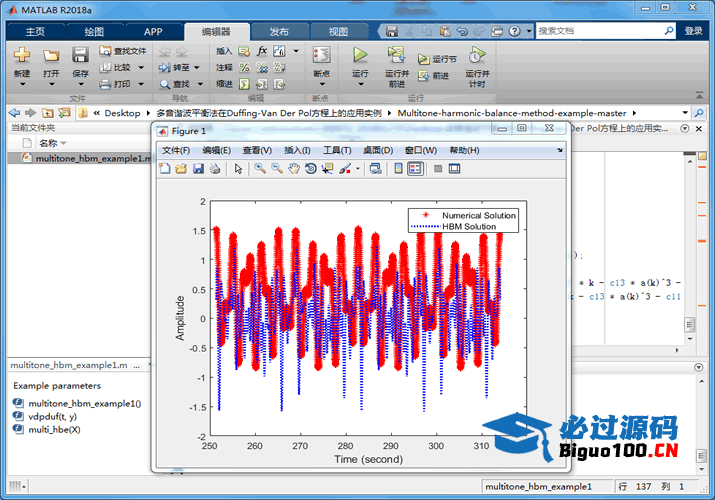Click the insert function fx icon

262,51
